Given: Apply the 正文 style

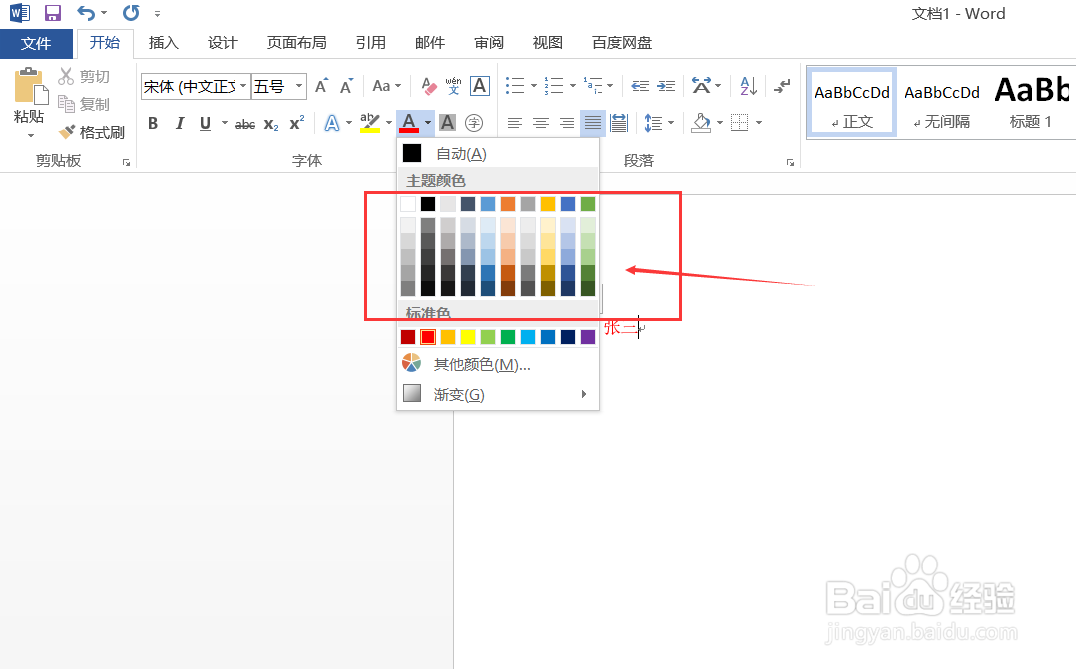Looking at the screenshot, I should tap(852, 104).
